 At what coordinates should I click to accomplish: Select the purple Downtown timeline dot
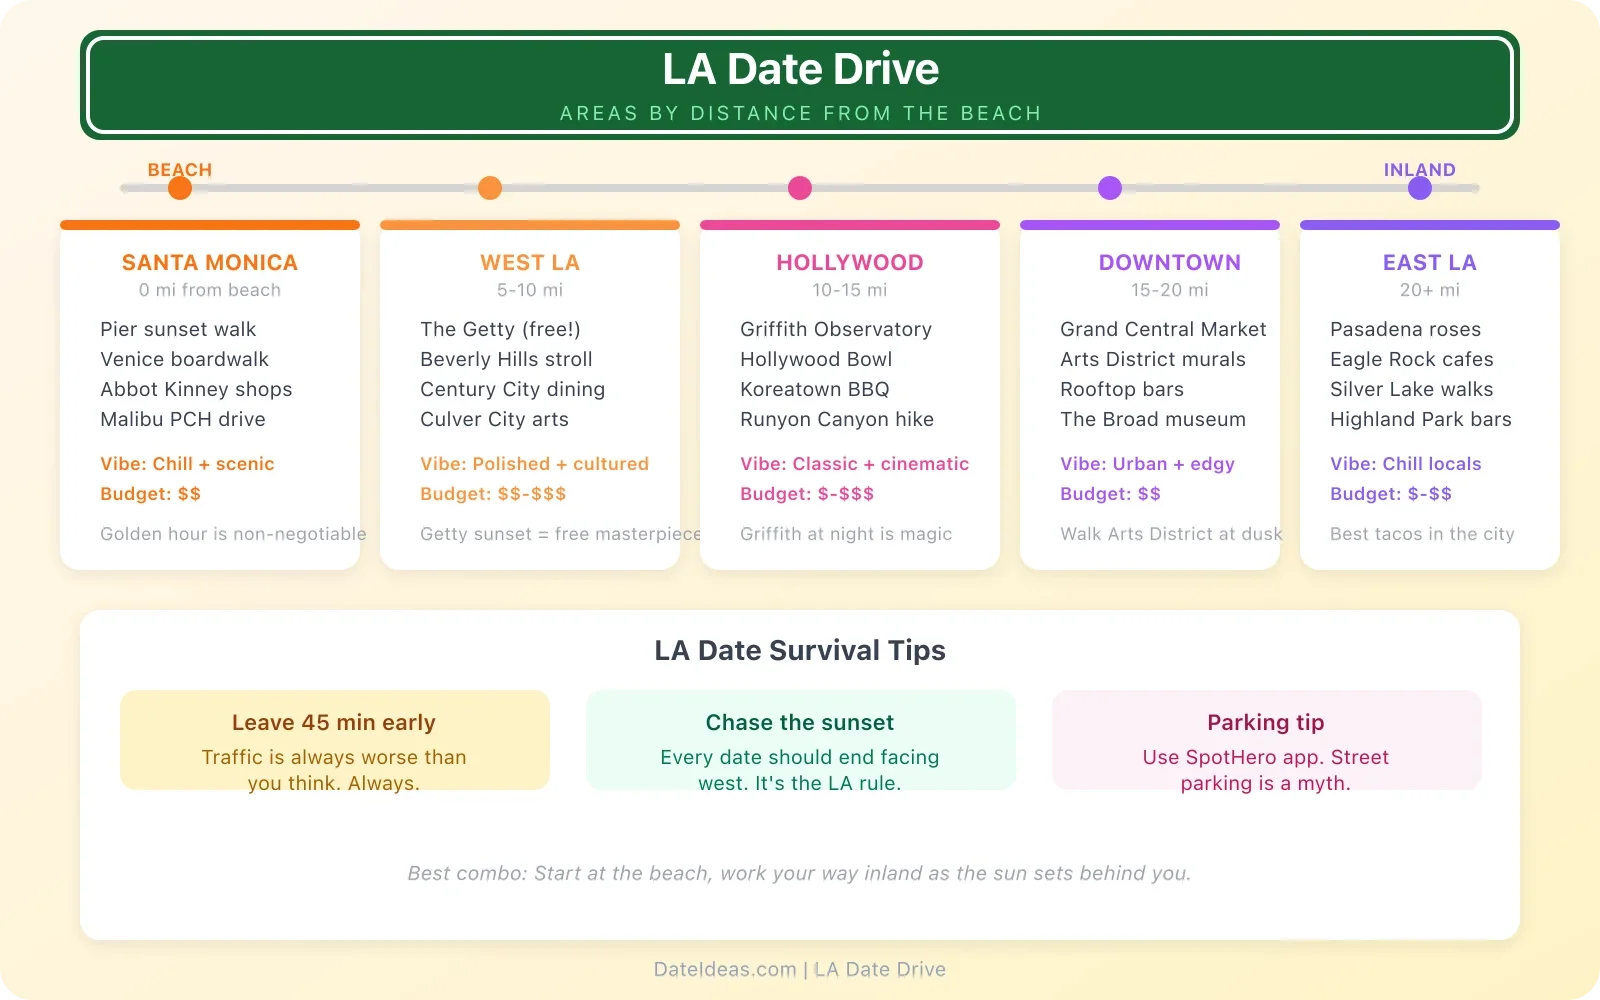(1110, 187)
